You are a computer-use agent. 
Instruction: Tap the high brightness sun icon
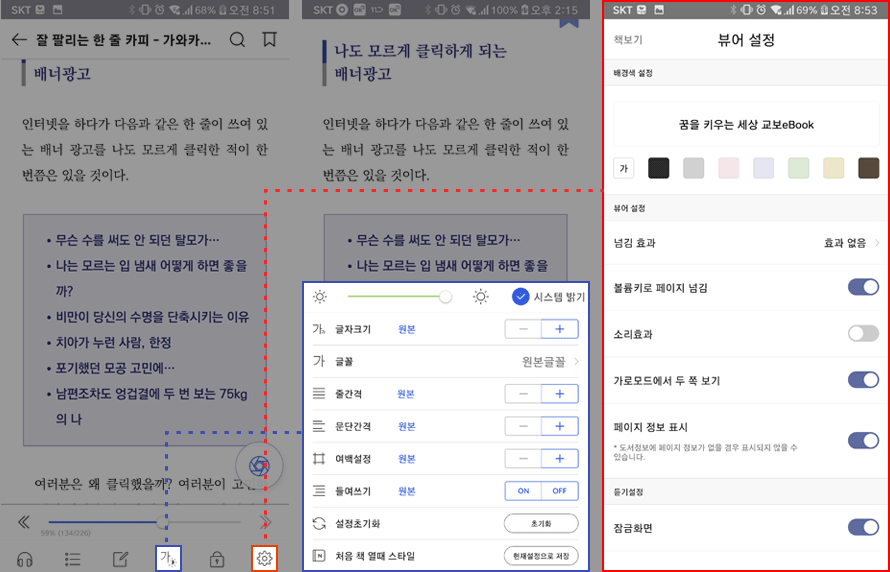pyautogui.click(x=481, y=297)
